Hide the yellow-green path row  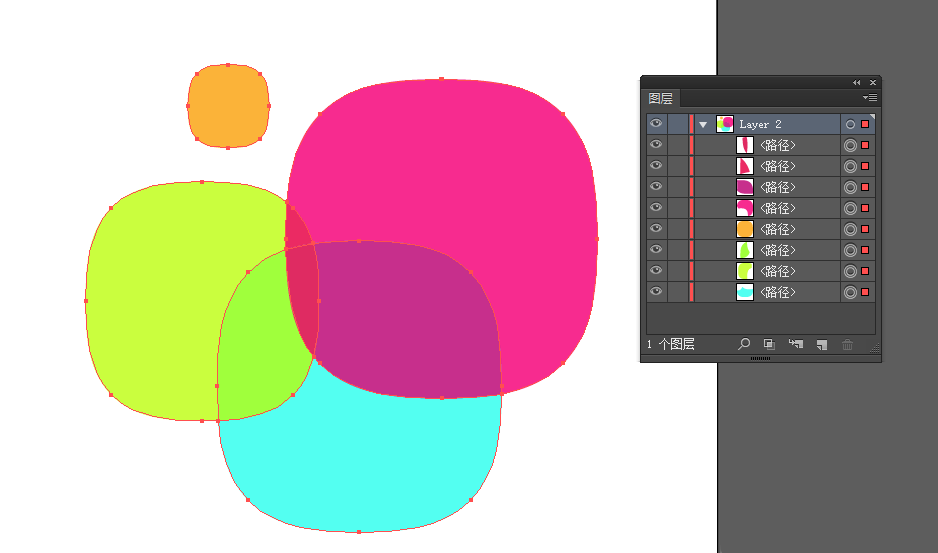coord(656,270)
